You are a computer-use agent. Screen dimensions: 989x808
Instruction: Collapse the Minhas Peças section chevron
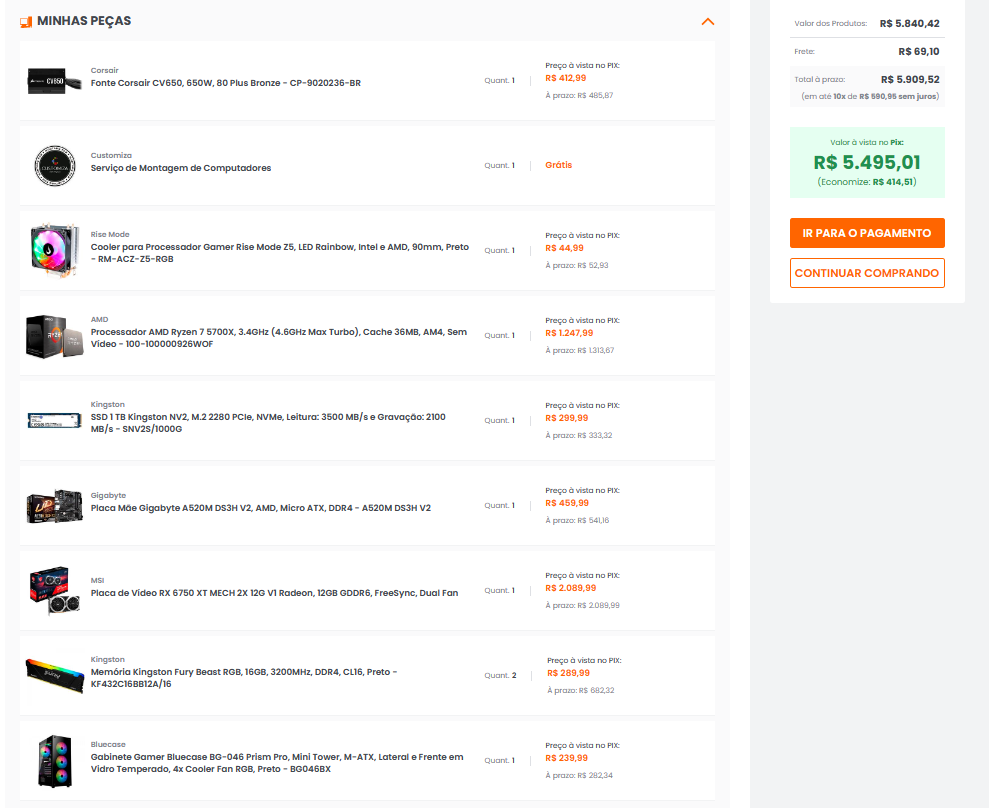[708, 21]
